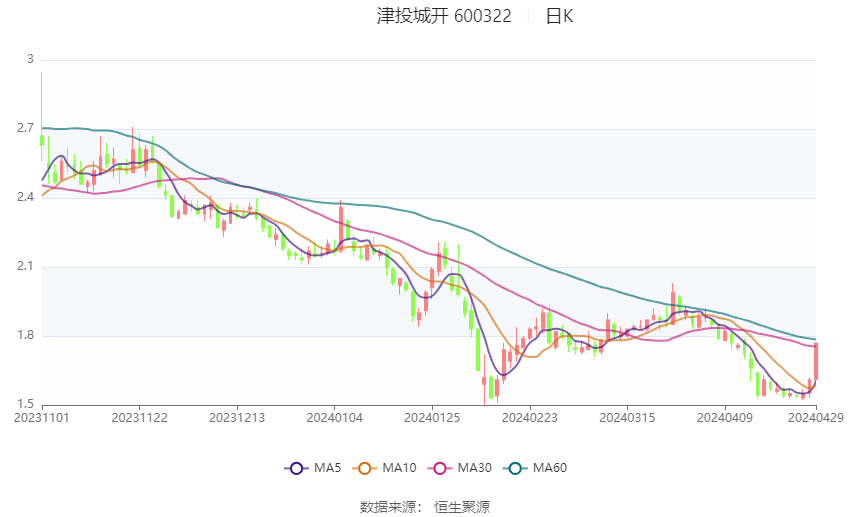The height and width of the screenshot is (517, 850).
Task: Click y-axis value 1.8
Action: (25, 335)
